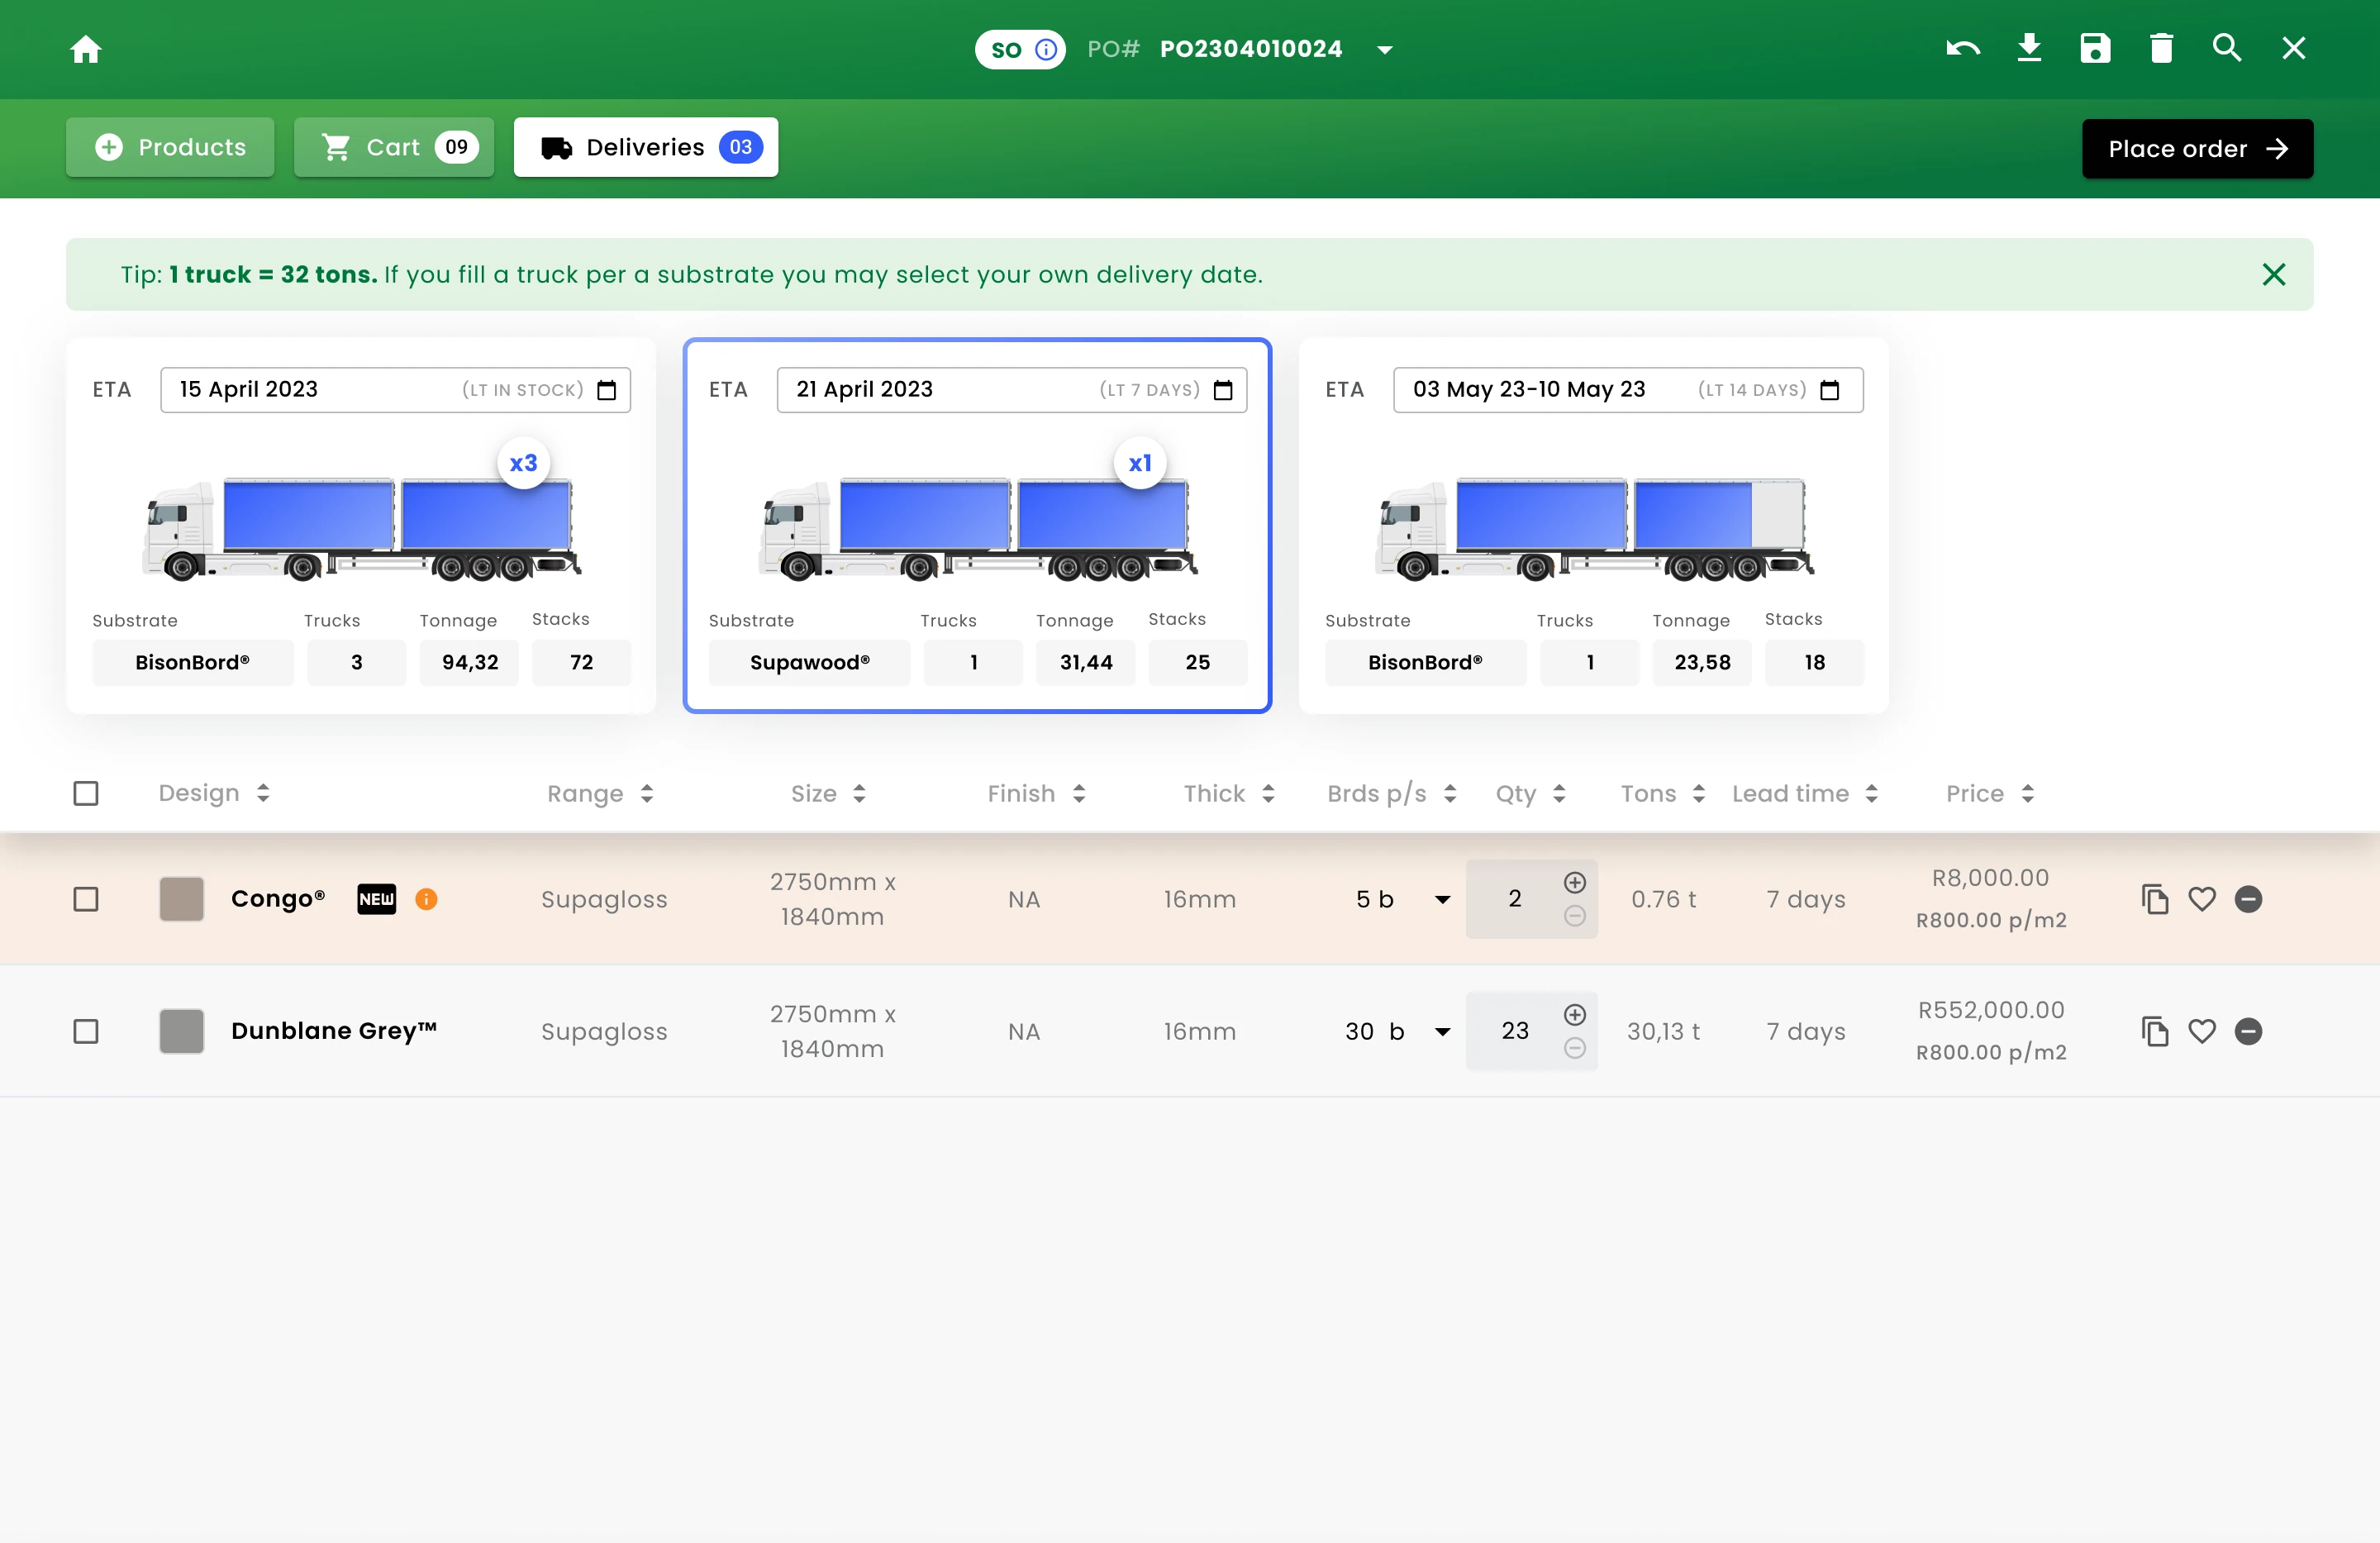Switch to the Cart tab
This screenshot has width=2380, height=1543.
click(394, 147)
